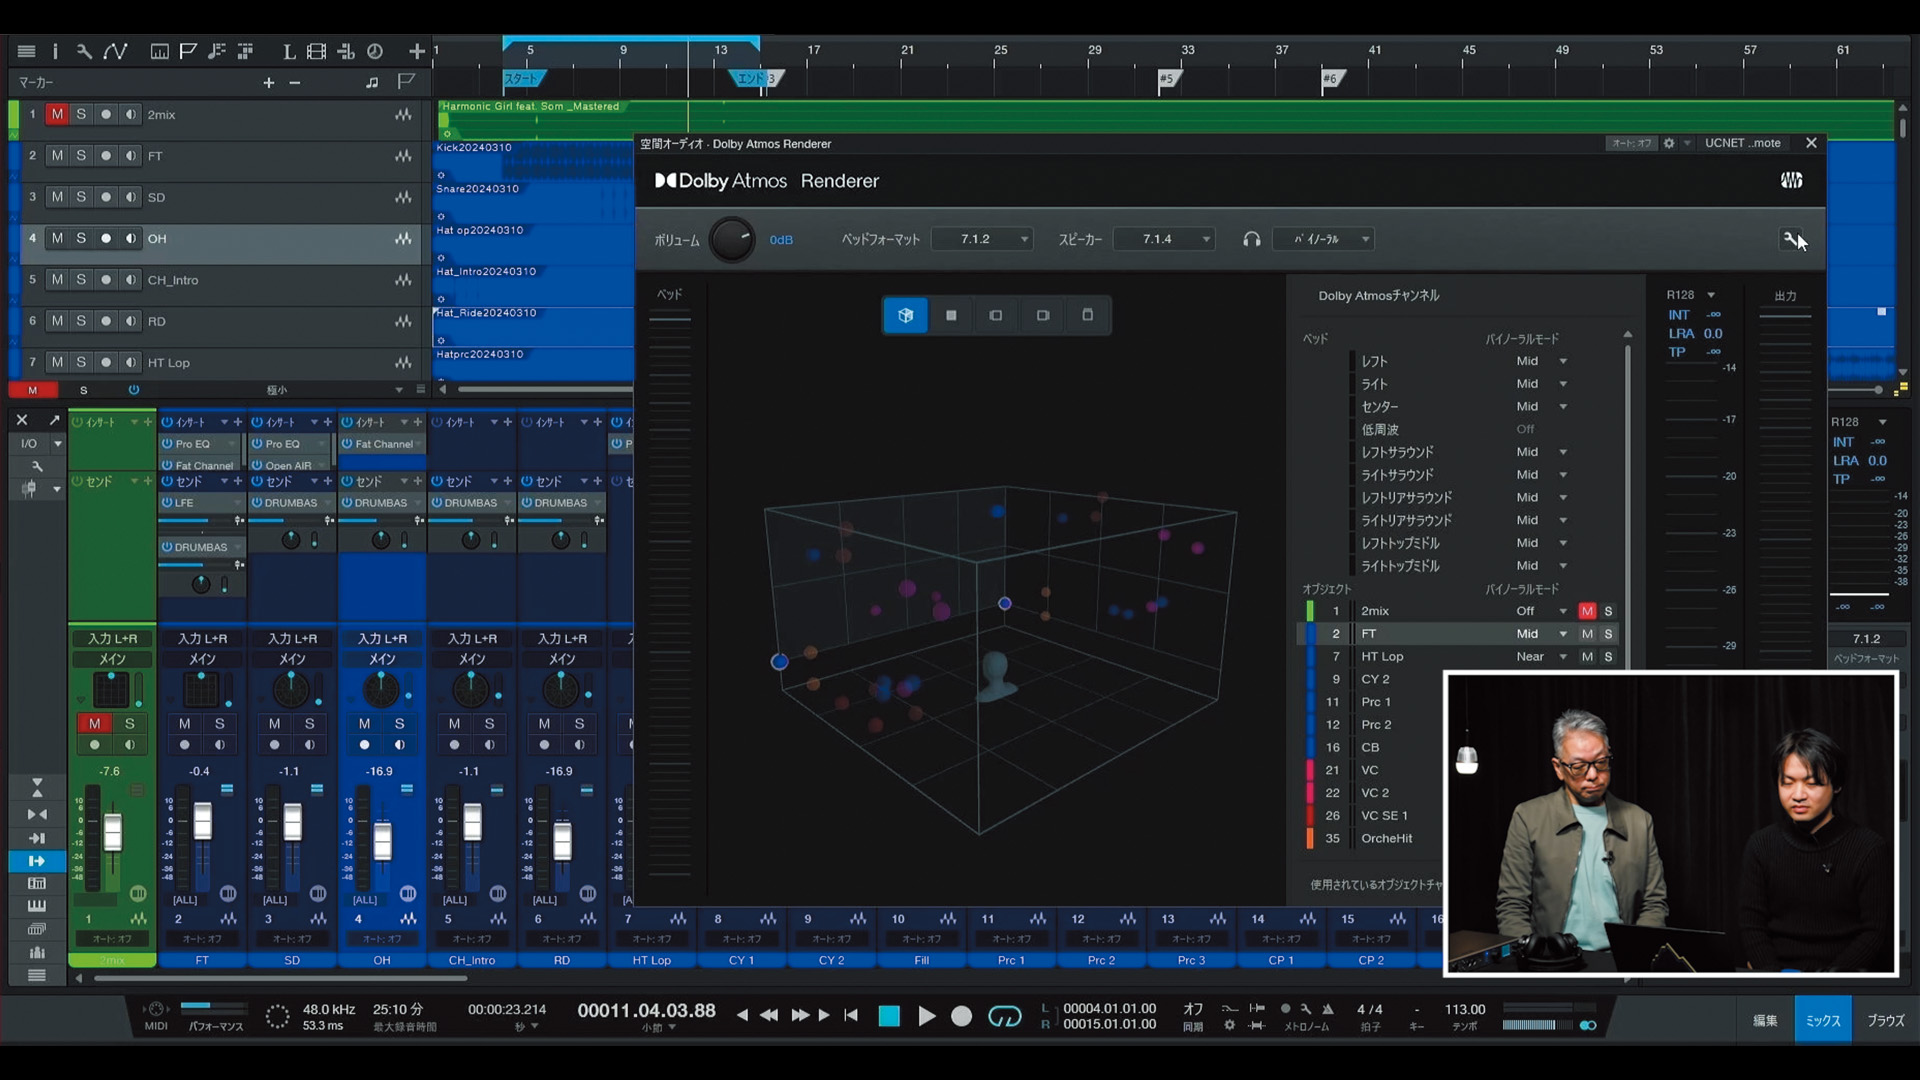Select HT Lop channel label in mixer
Viewport: 1920px width, 1080px height.
click(x=652, y=960)
